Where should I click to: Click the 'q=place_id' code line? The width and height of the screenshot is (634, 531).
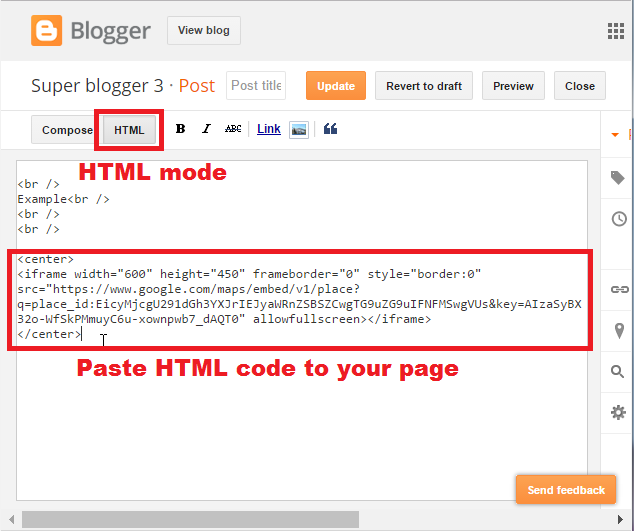[x=299, y=304]
